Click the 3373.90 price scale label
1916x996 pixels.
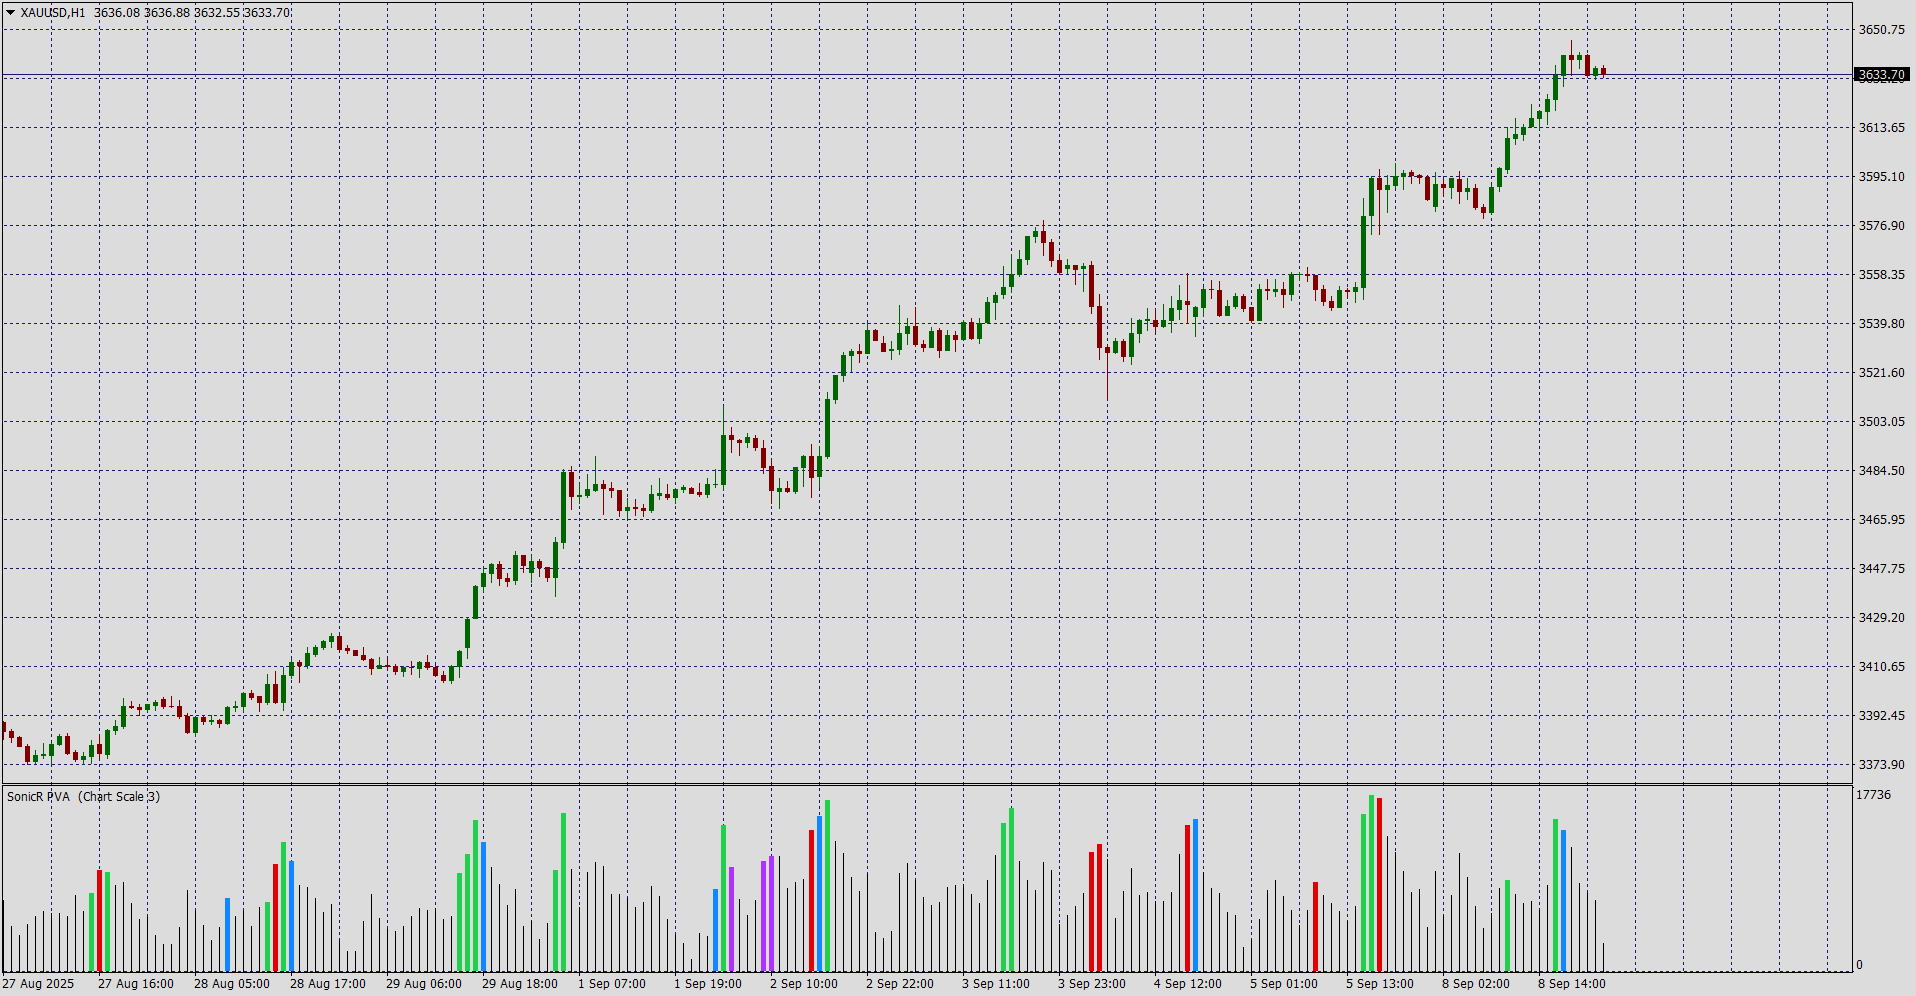click(x=1881, y=765)
